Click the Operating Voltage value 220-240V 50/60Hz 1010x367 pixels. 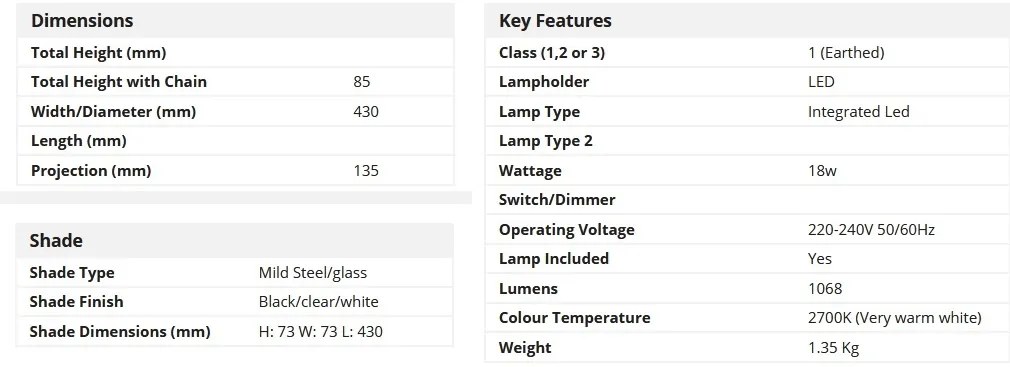click(x=871, y=230)
